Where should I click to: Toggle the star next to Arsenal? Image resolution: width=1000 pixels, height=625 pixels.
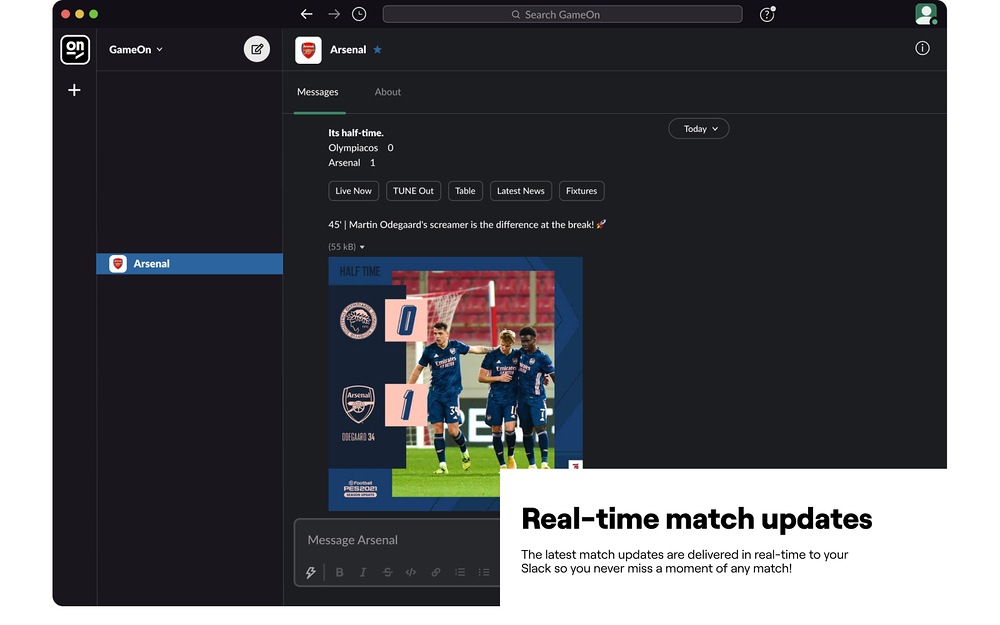click(378, 50)
